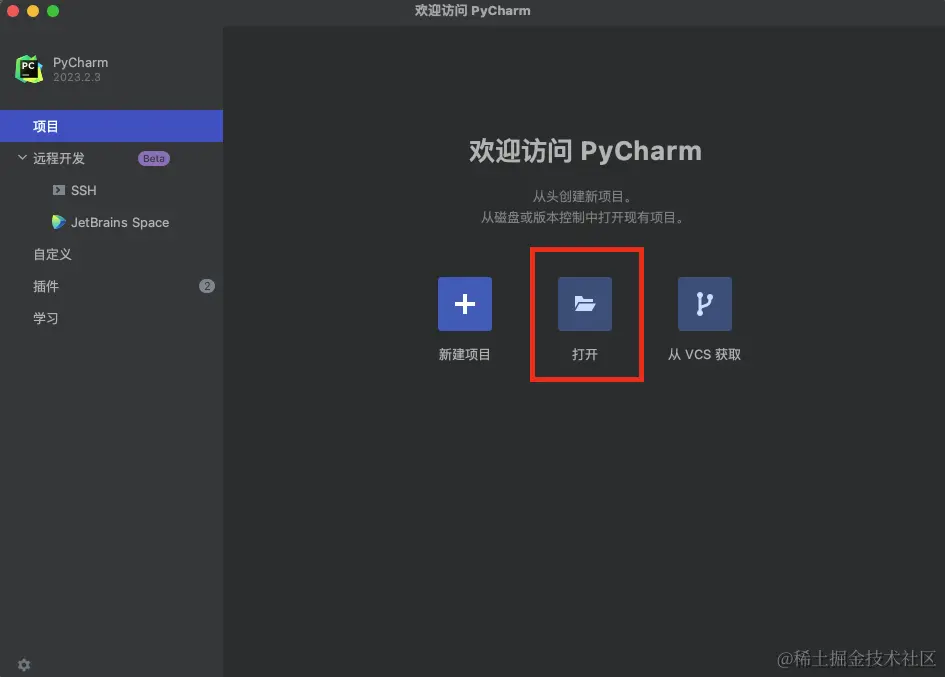Click the JetBrains Space logo icon
The image size is (945, 677).
point(58,222)
